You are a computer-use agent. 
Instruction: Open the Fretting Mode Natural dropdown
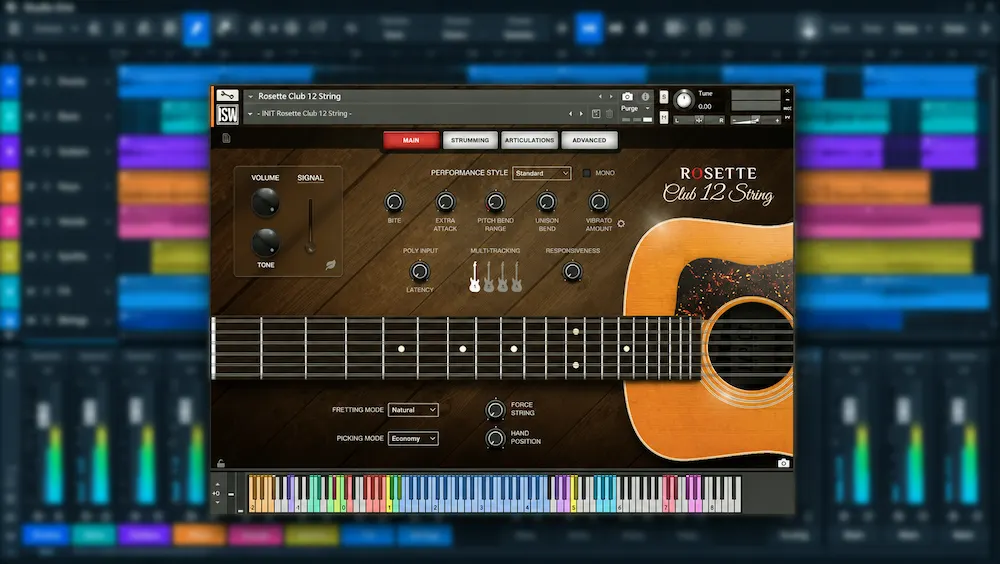413,410
